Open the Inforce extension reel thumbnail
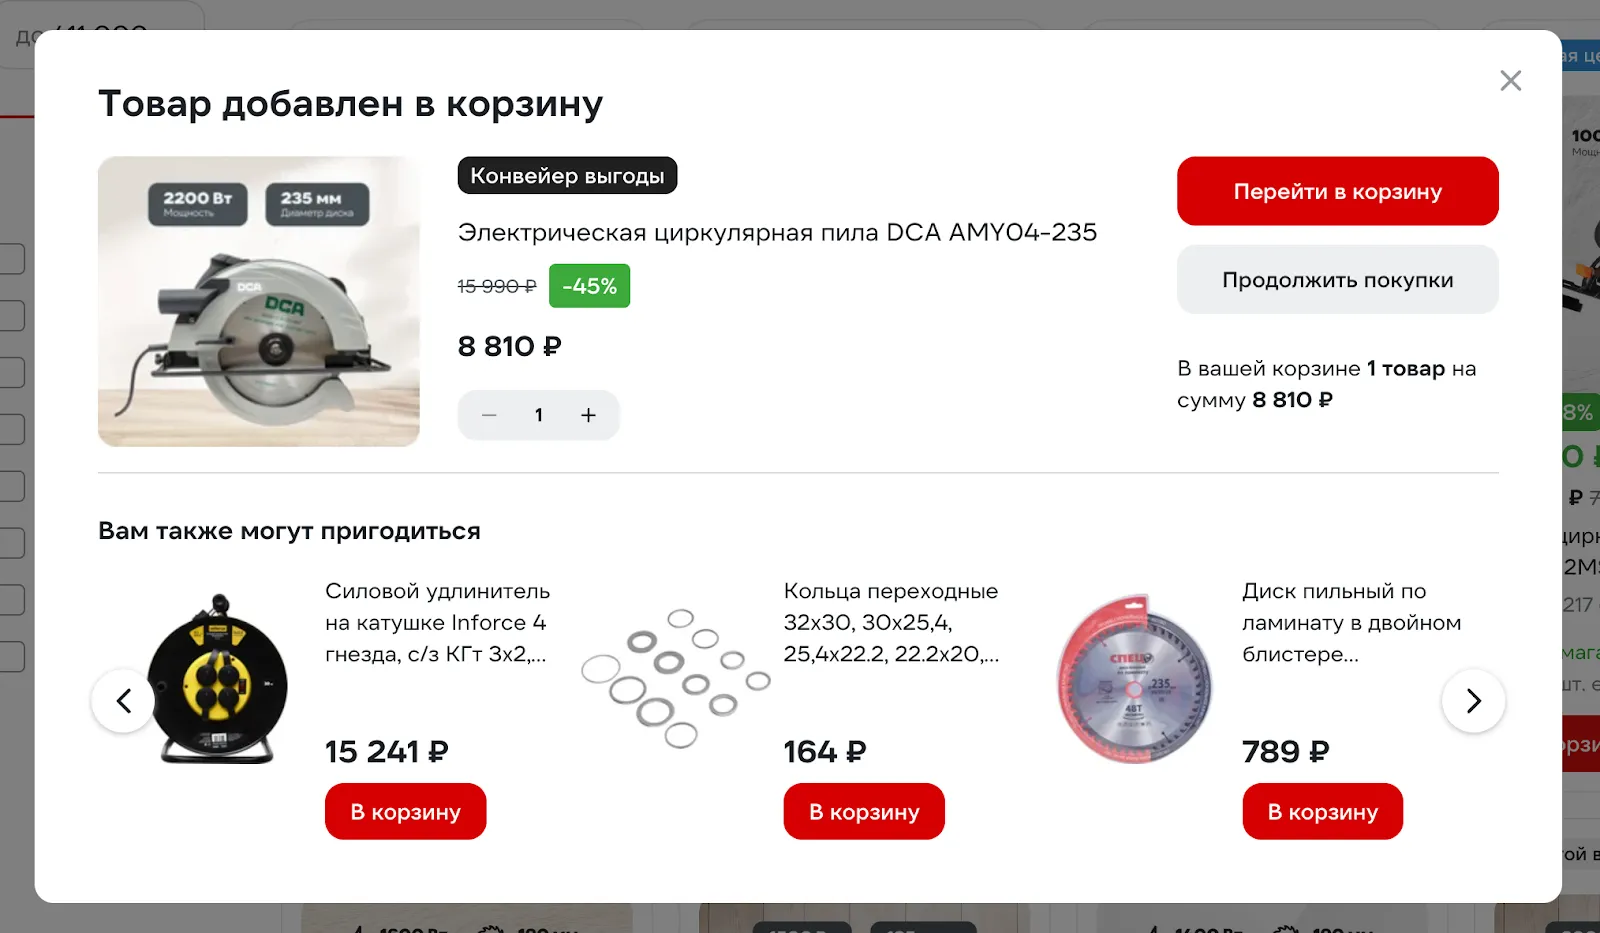The image size is (1600, 933). click(217, 680)
